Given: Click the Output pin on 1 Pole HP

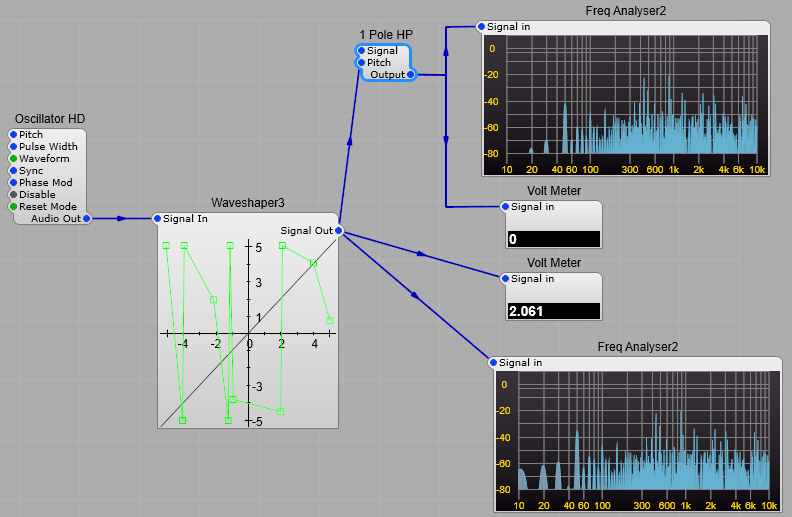Looking at the screenshot, I should coord(411,75).
